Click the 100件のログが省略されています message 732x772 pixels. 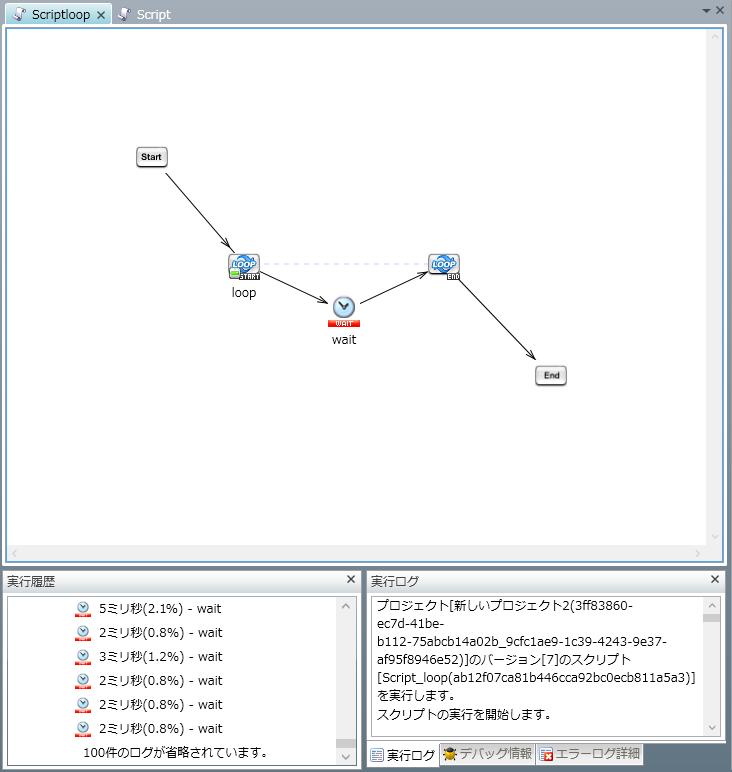pyautogui.click(x=175, y=752)
